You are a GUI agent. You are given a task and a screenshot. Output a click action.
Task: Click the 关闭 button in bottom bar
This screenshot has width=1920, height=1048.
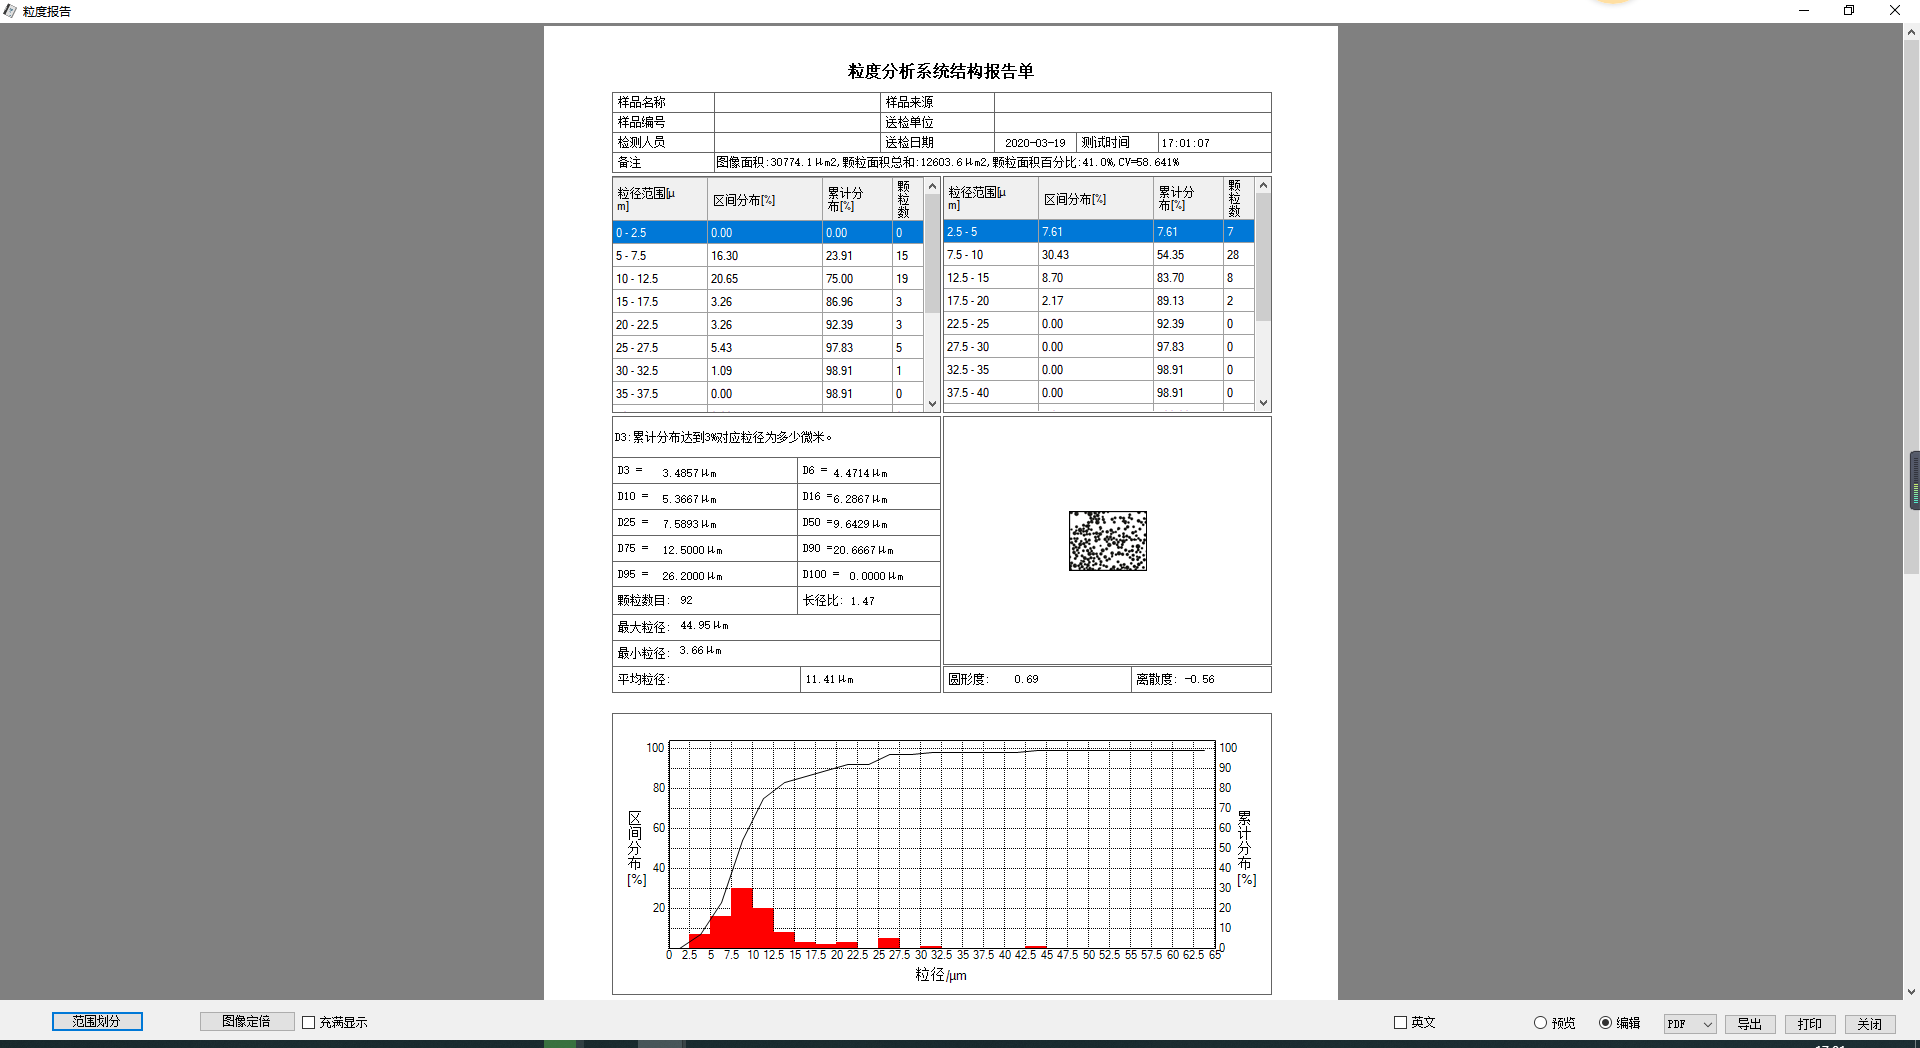pyautogui.click(x=1869, y=1024)
